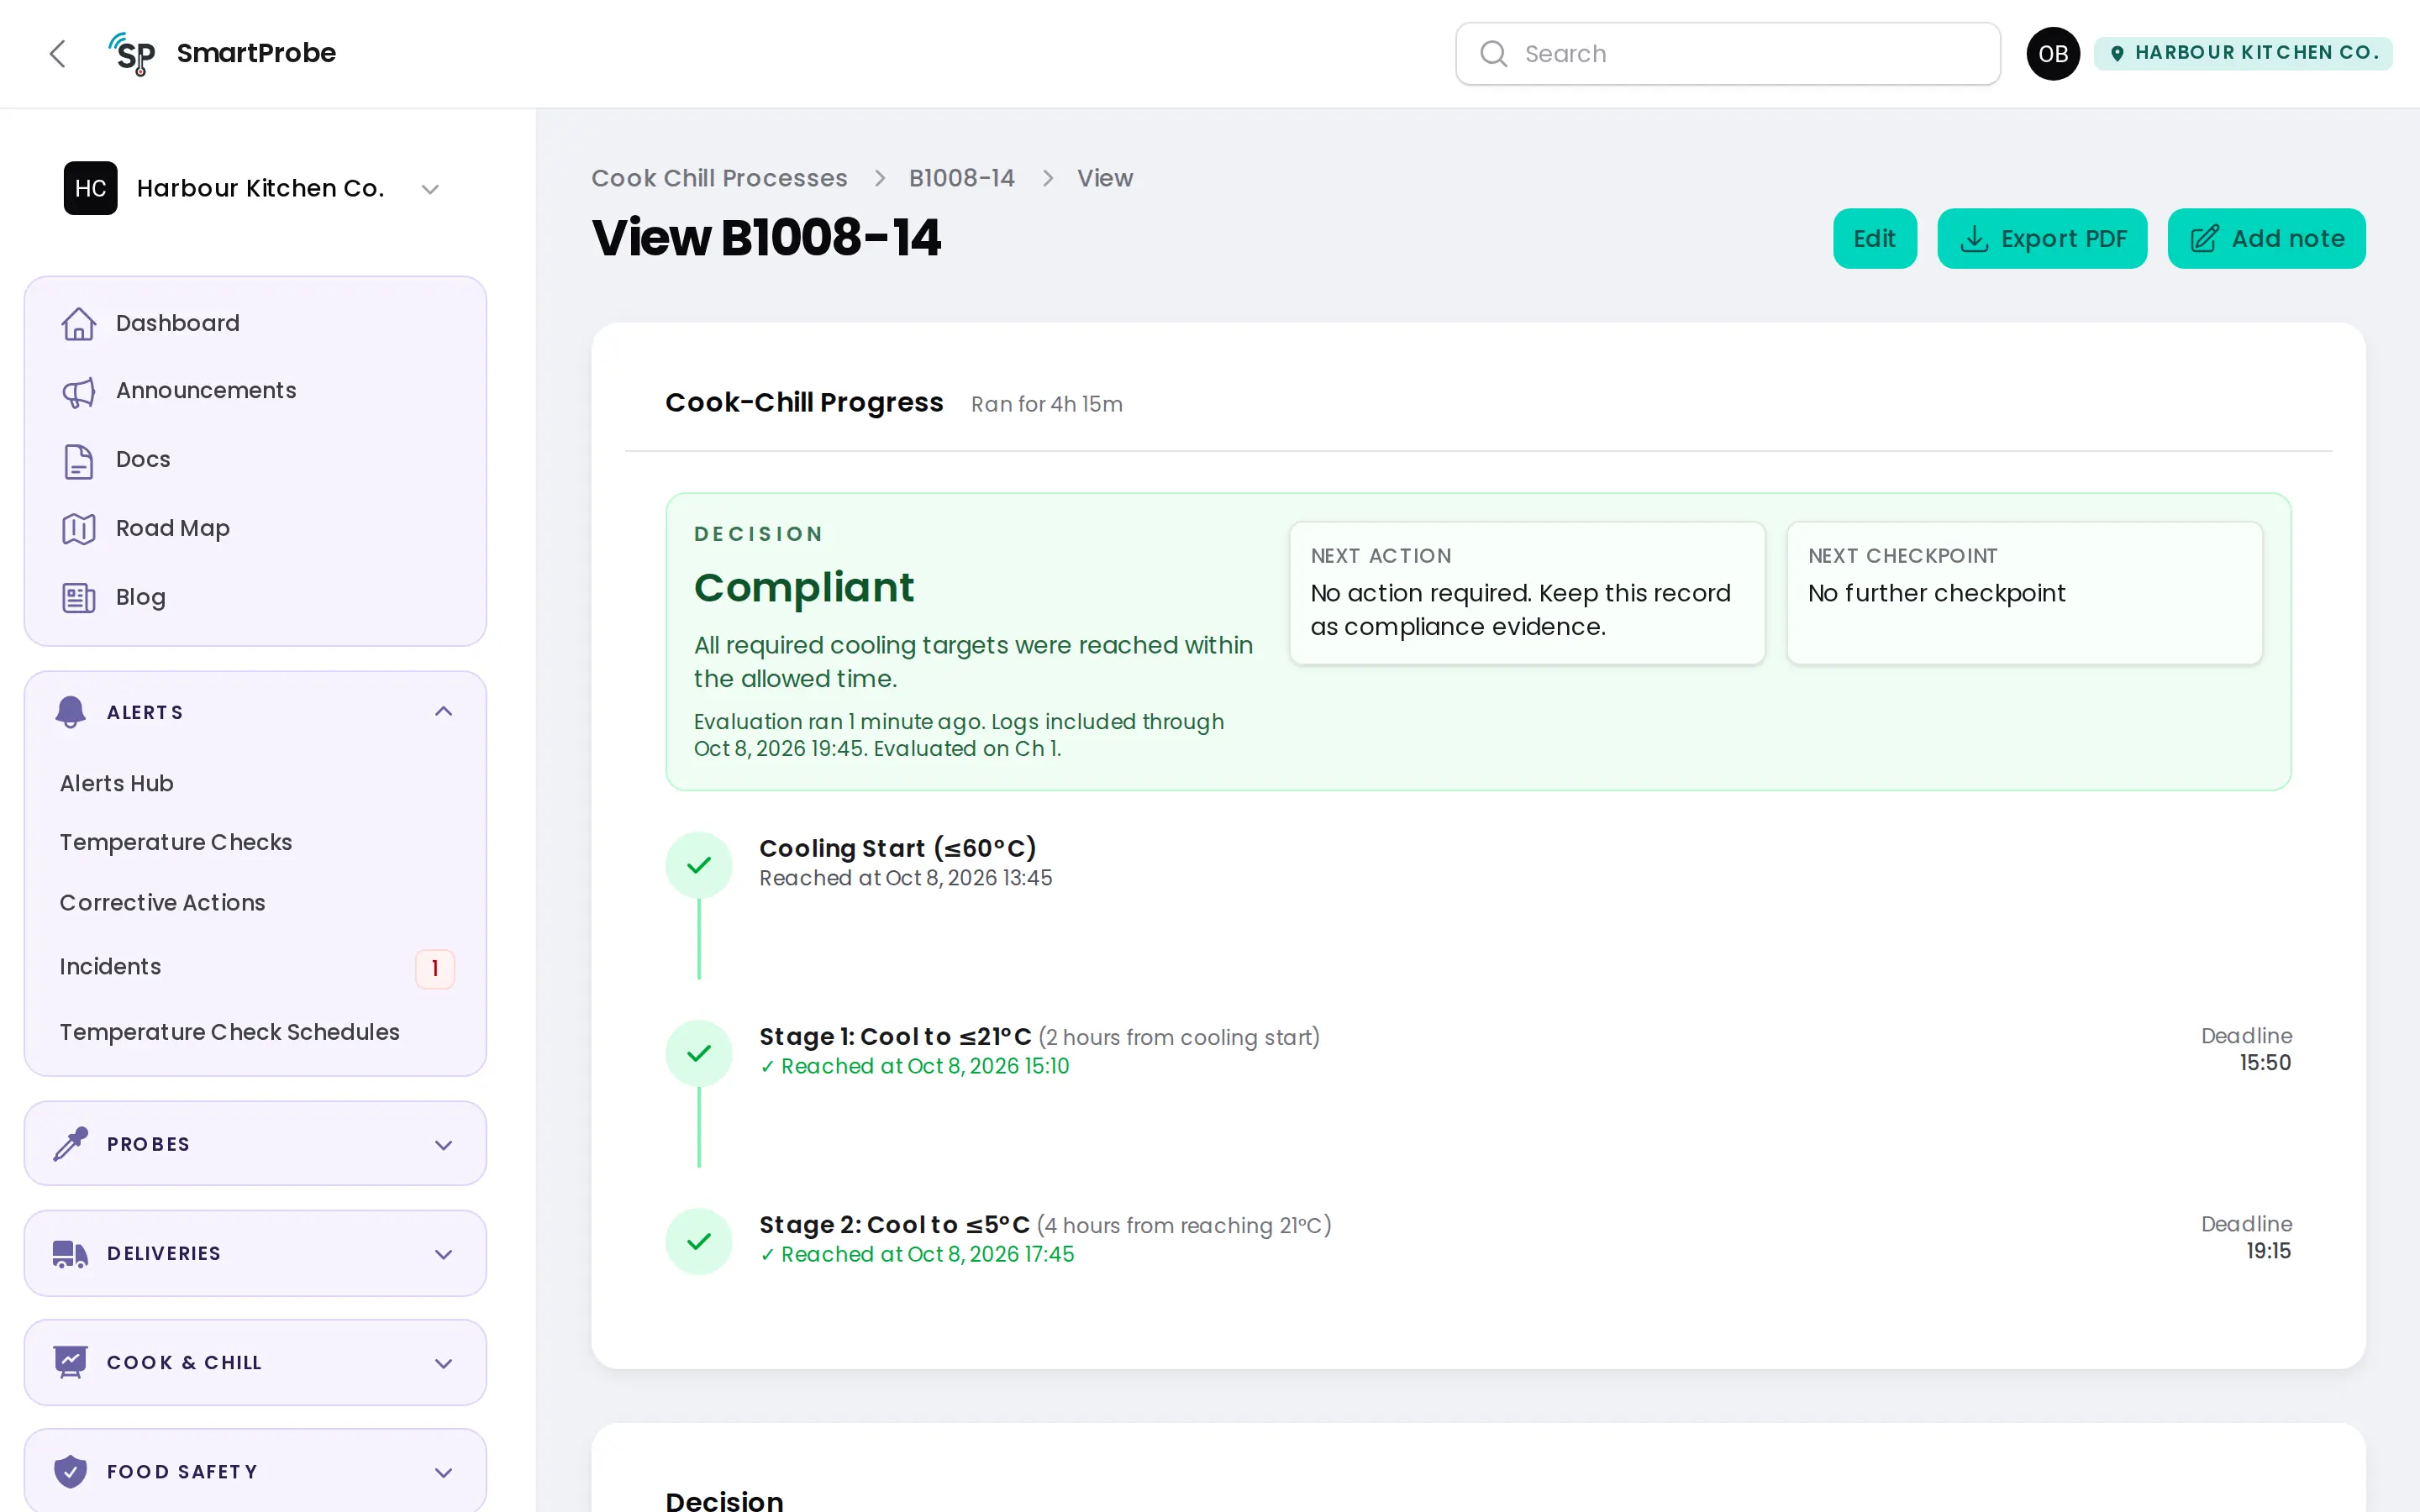
Task: Open the OB user avatar
Action: tap(2053, 53)
